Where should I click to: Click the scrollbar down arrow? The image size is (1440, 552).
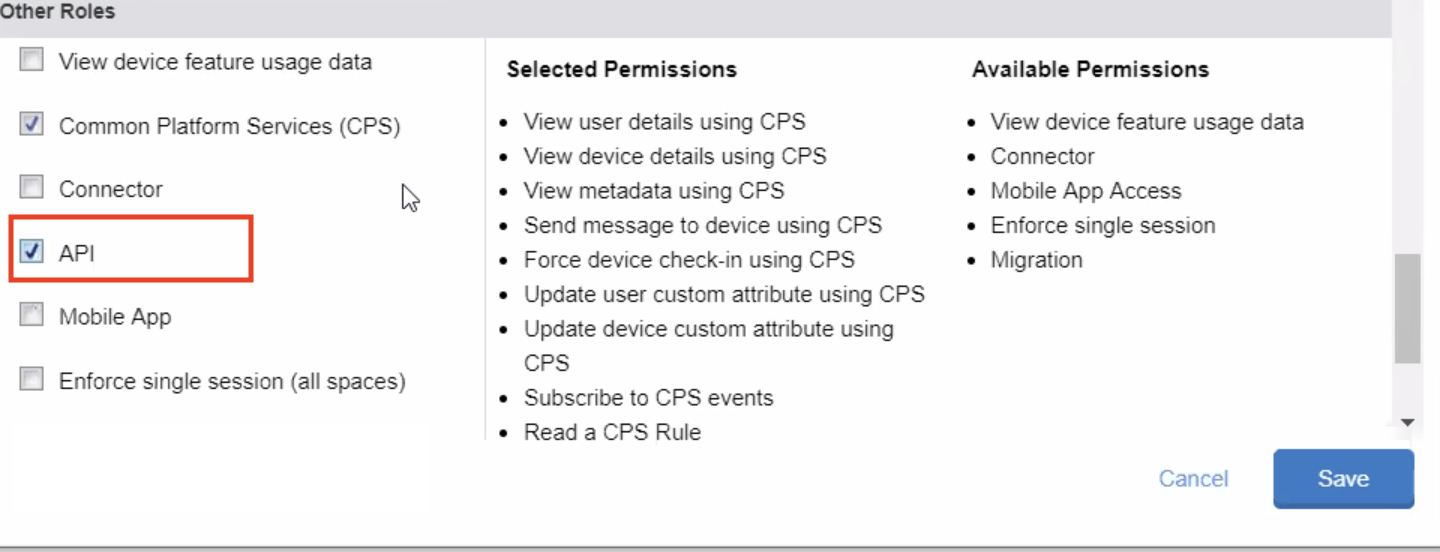pos(1408,423)
